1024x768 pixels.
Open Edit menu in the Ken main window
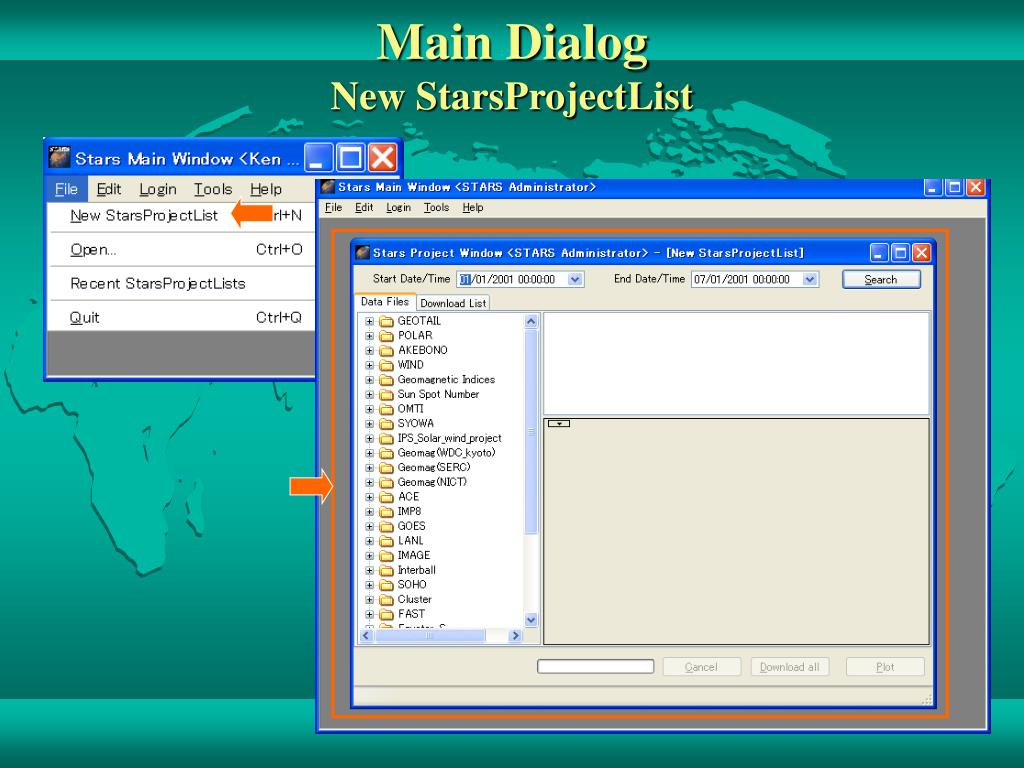(x=108, y=189)
